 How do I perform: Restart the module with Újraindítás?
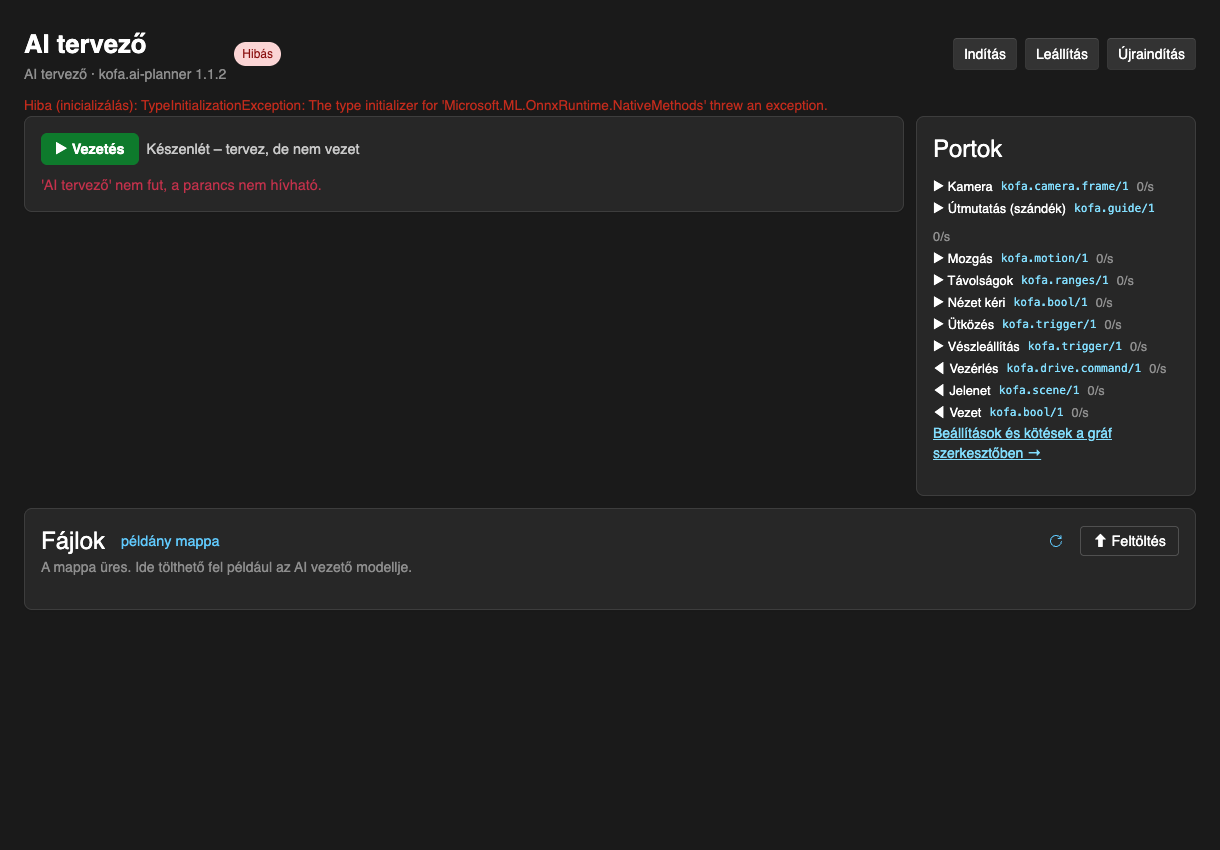point(1151,54)
